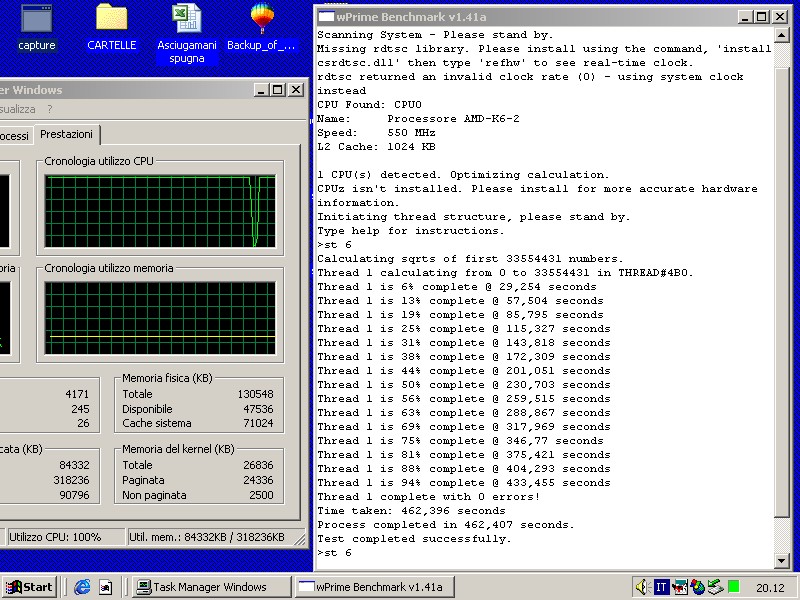Open the CARTELLE folder on desktop
The image size is (800, 600).
pos(111,27)
